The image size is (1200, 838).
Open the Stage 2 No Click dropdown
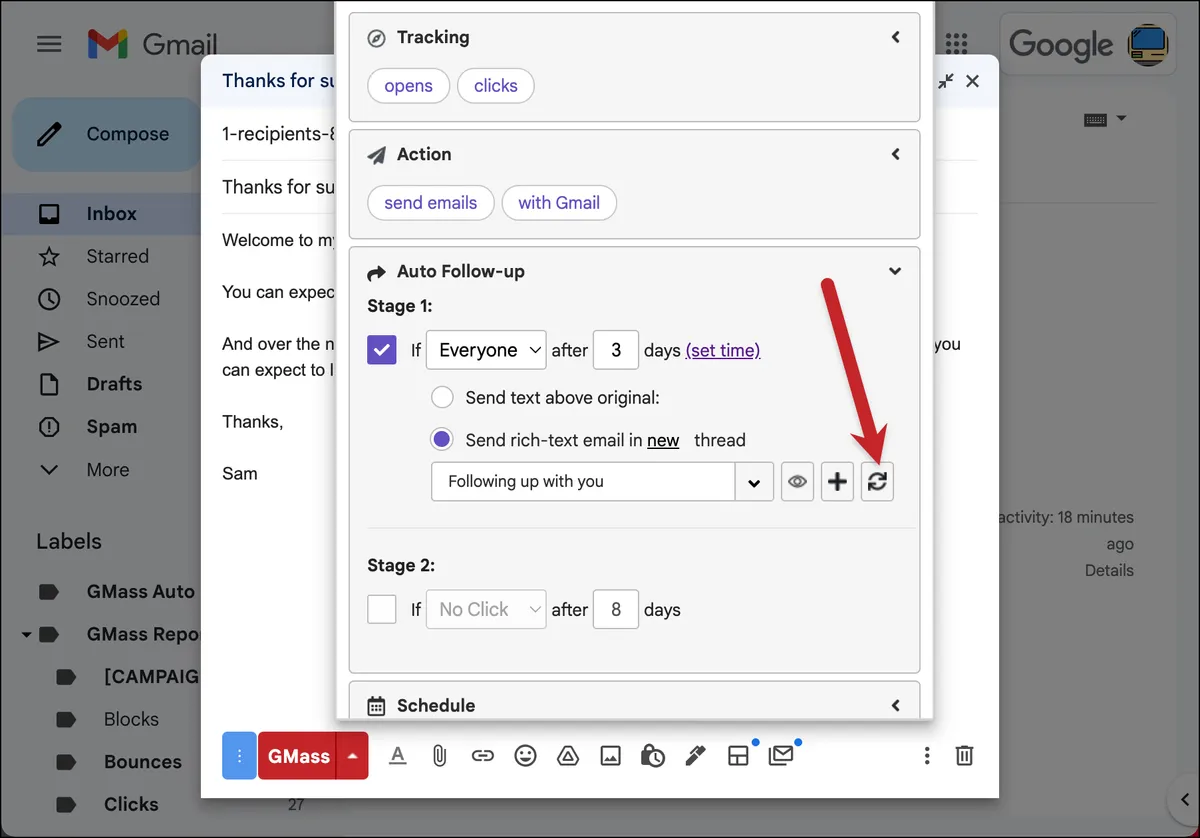(486, 609)
